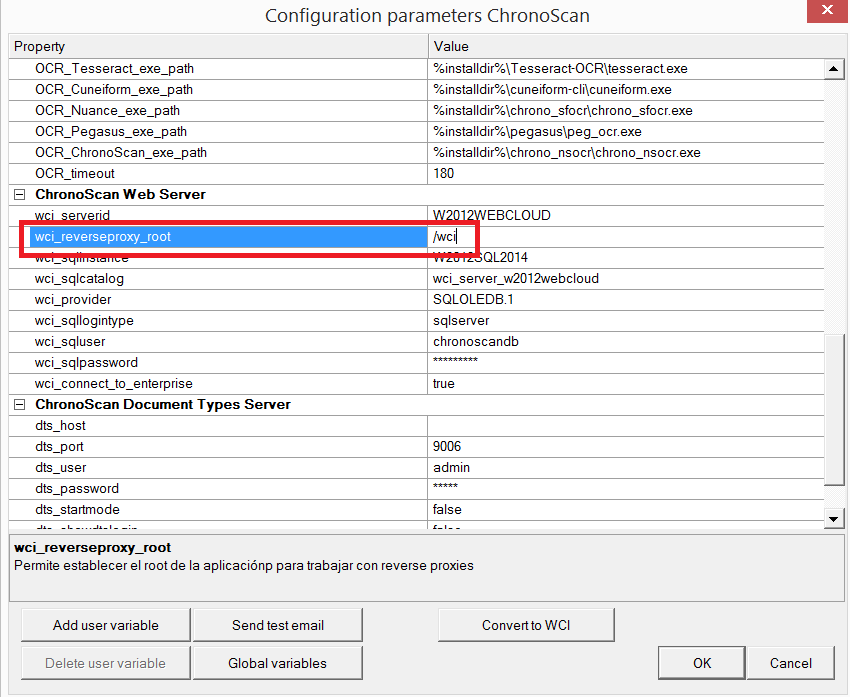Click the dts_port value 9006

point(447,447)
